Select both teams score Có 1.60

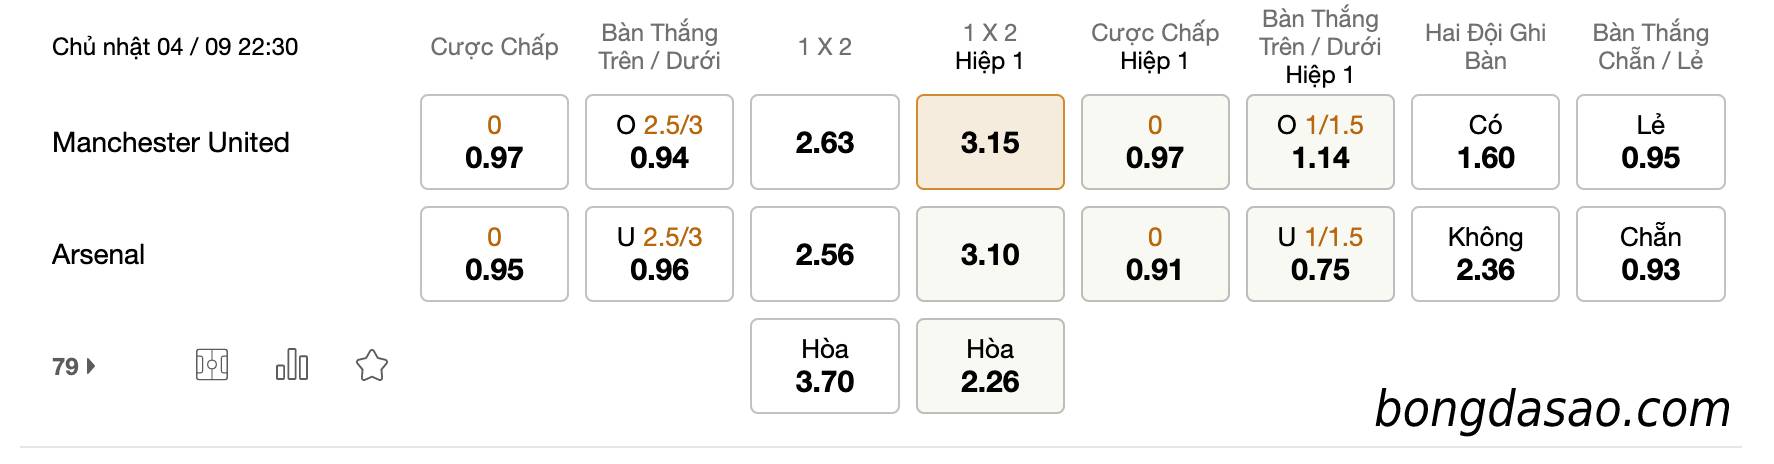coord(1485,142)
